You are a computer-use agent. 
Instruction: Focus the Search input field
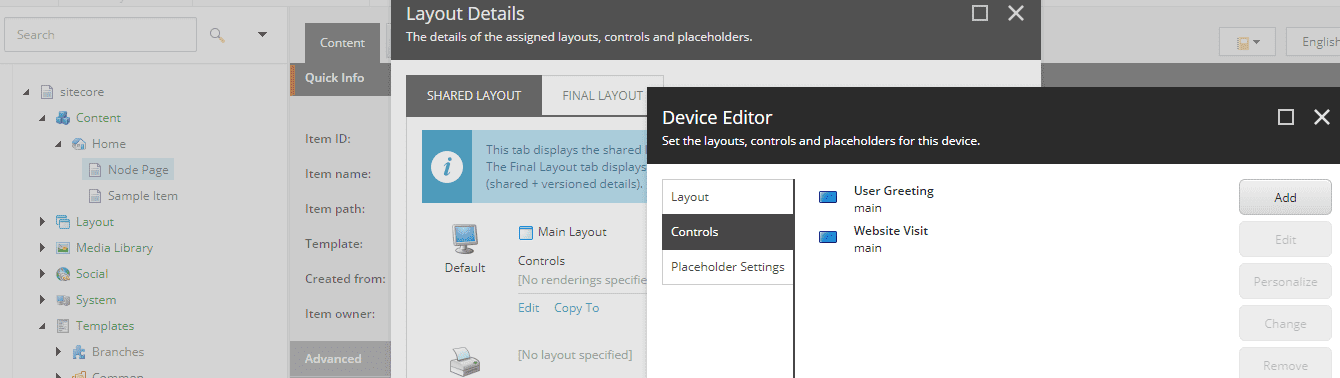coord(101,35)
